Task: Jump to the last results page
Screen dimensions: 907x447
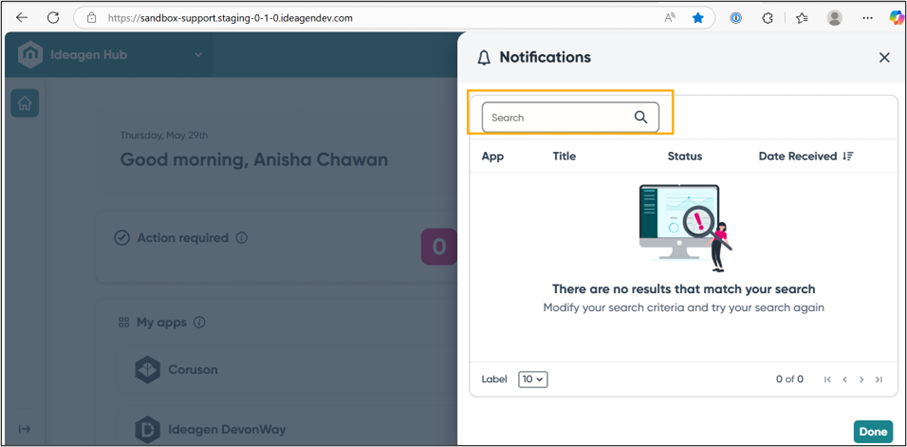Action: click(x=879, y=379)
